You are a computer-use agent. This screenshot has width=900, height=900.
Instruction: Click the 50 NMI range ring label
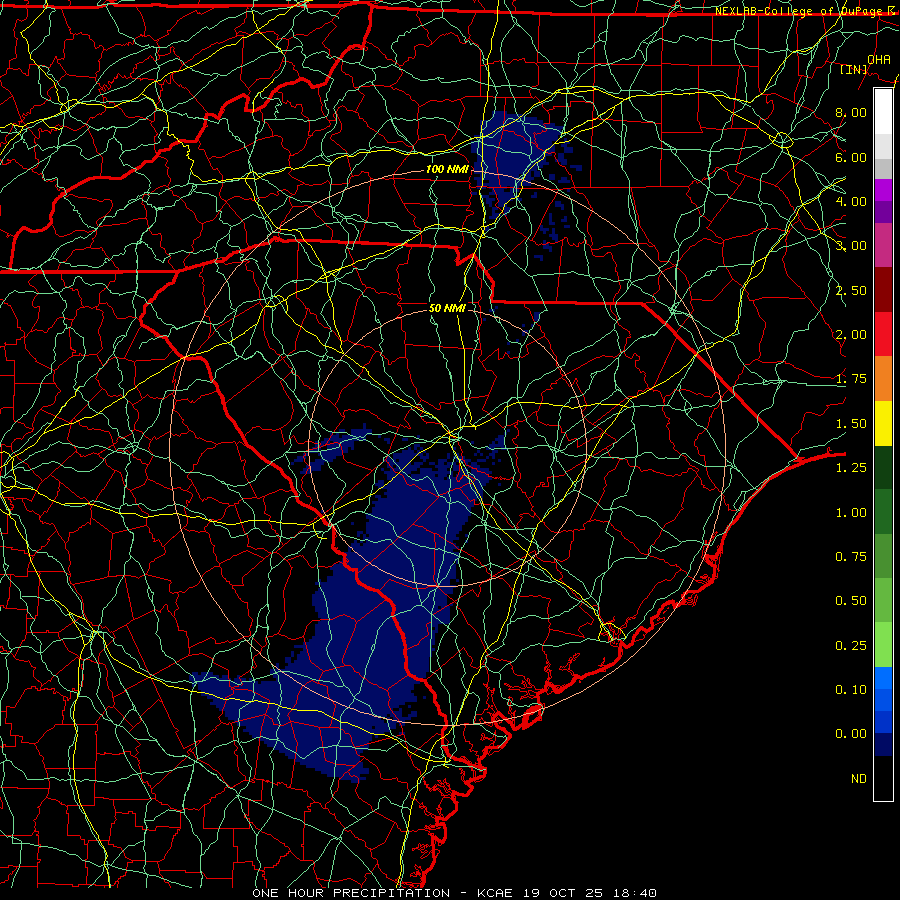tap(447, 308)
